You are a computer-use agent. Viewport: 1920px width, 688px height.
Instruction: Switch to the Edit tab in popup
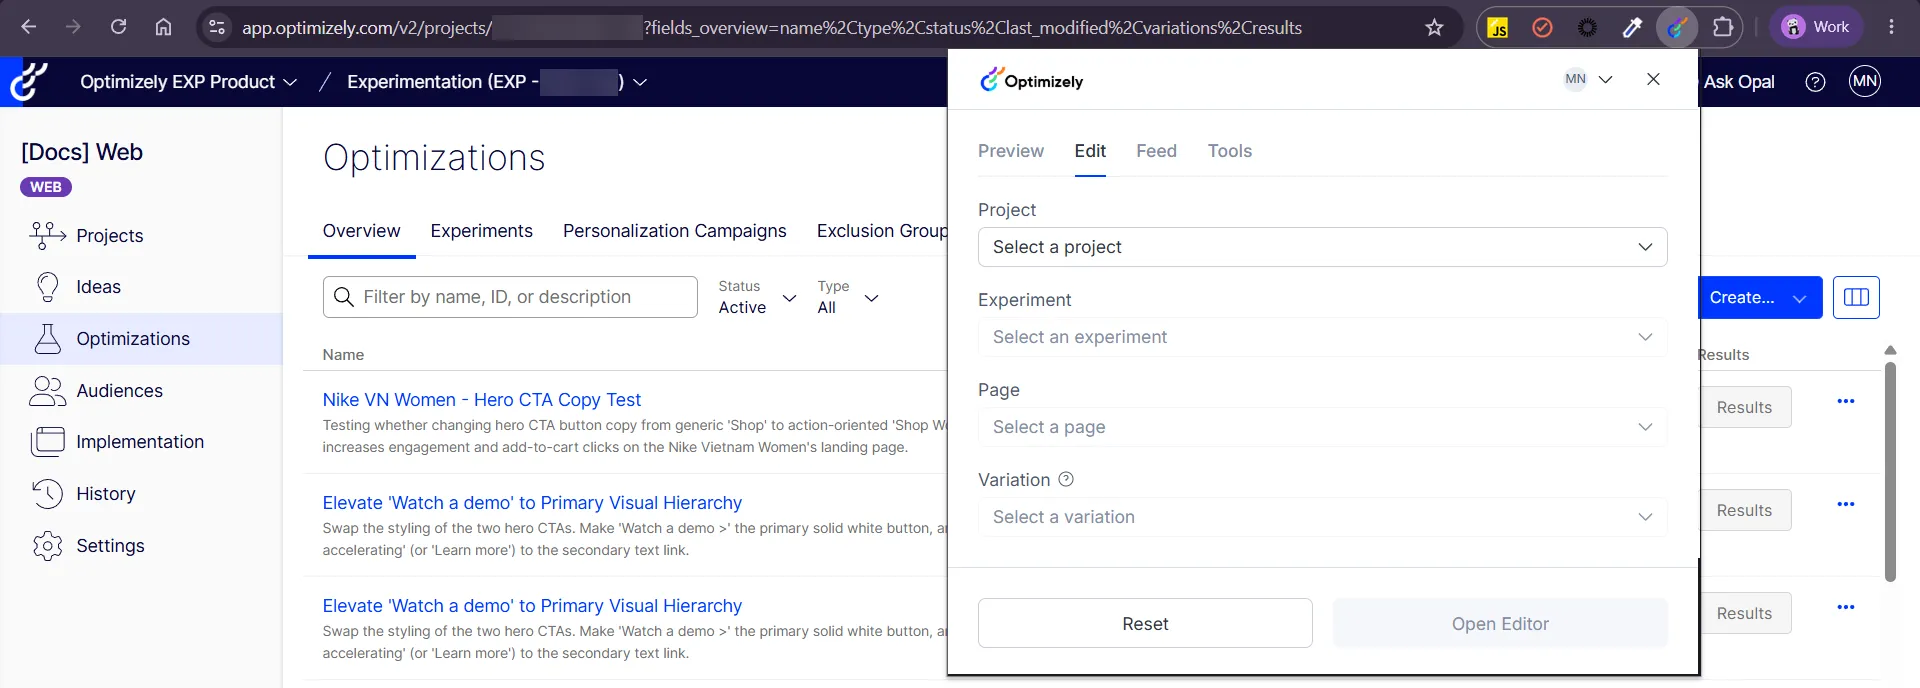[1090, 151]
